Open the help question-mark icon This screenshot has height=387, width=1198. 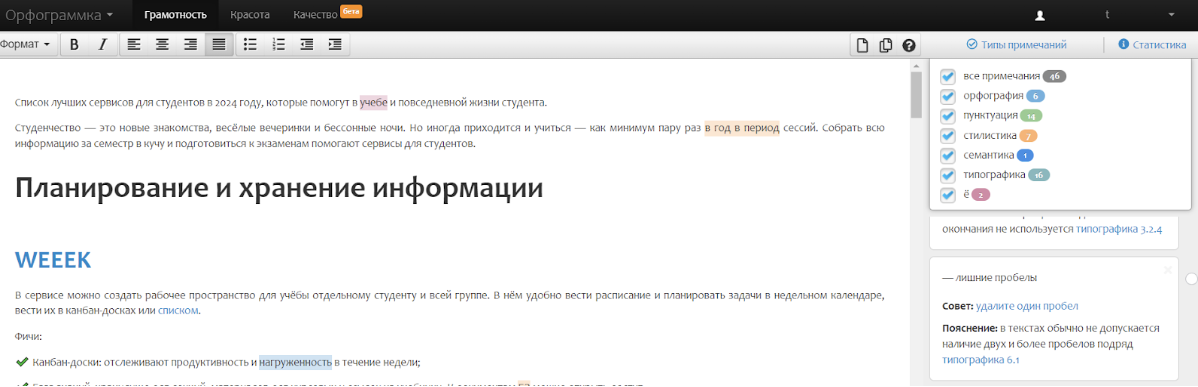pyautogui.click(x=908, y=45)
